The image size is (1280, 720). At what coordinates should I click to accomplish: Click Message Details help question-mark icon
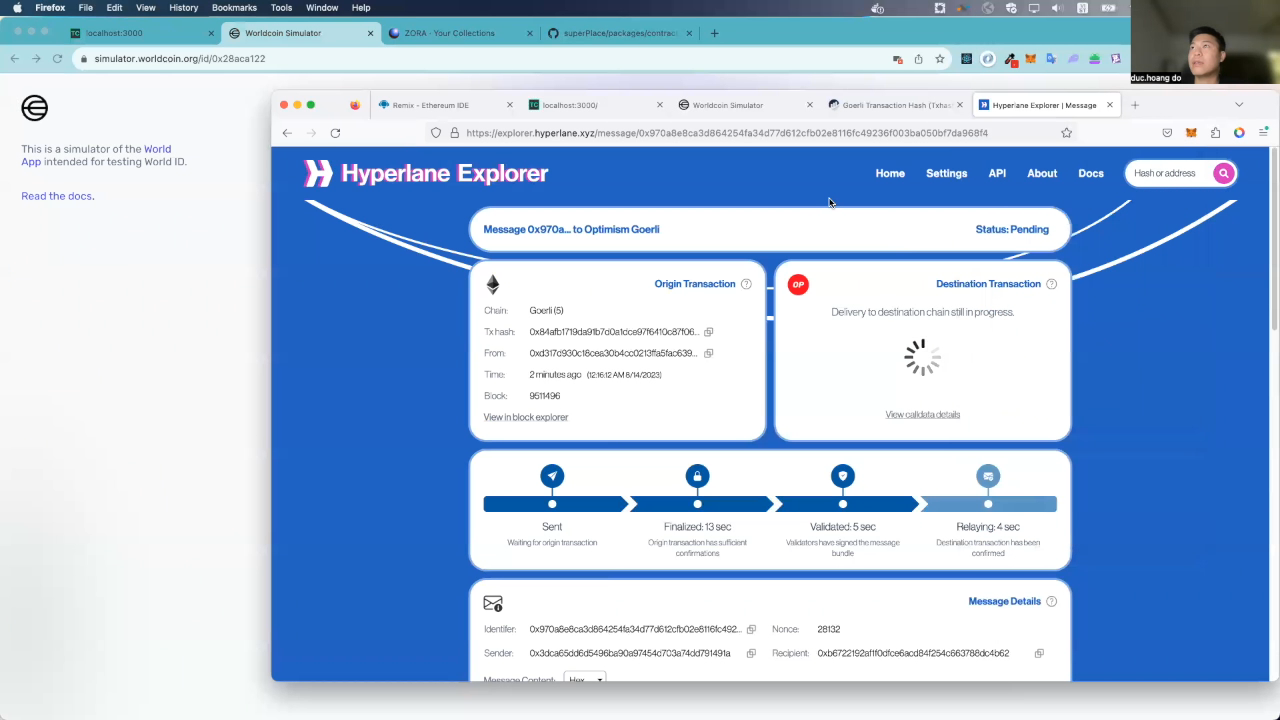pyautogui.click(x=1051, y=601)
